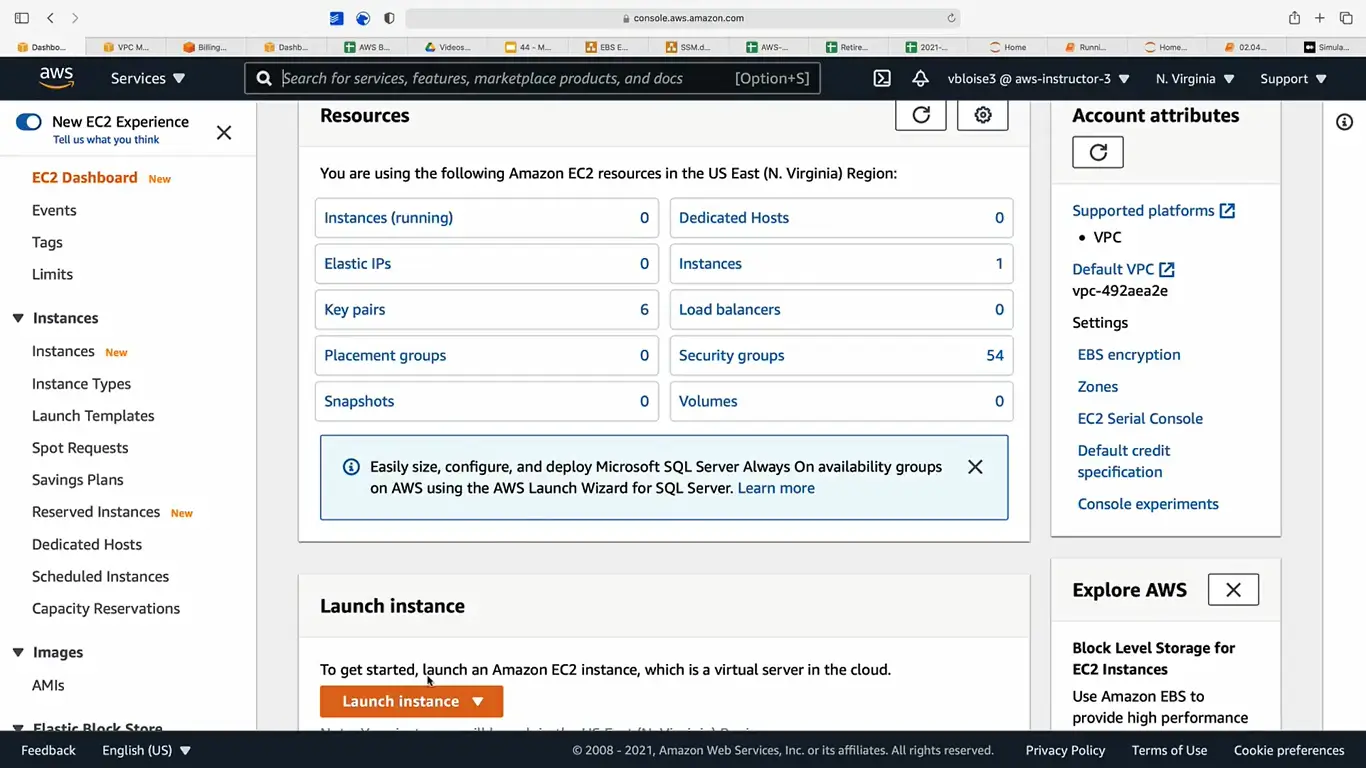Open EBS encryption settings
Viewport: 1366px width, 768px height.
point(1129,355)
